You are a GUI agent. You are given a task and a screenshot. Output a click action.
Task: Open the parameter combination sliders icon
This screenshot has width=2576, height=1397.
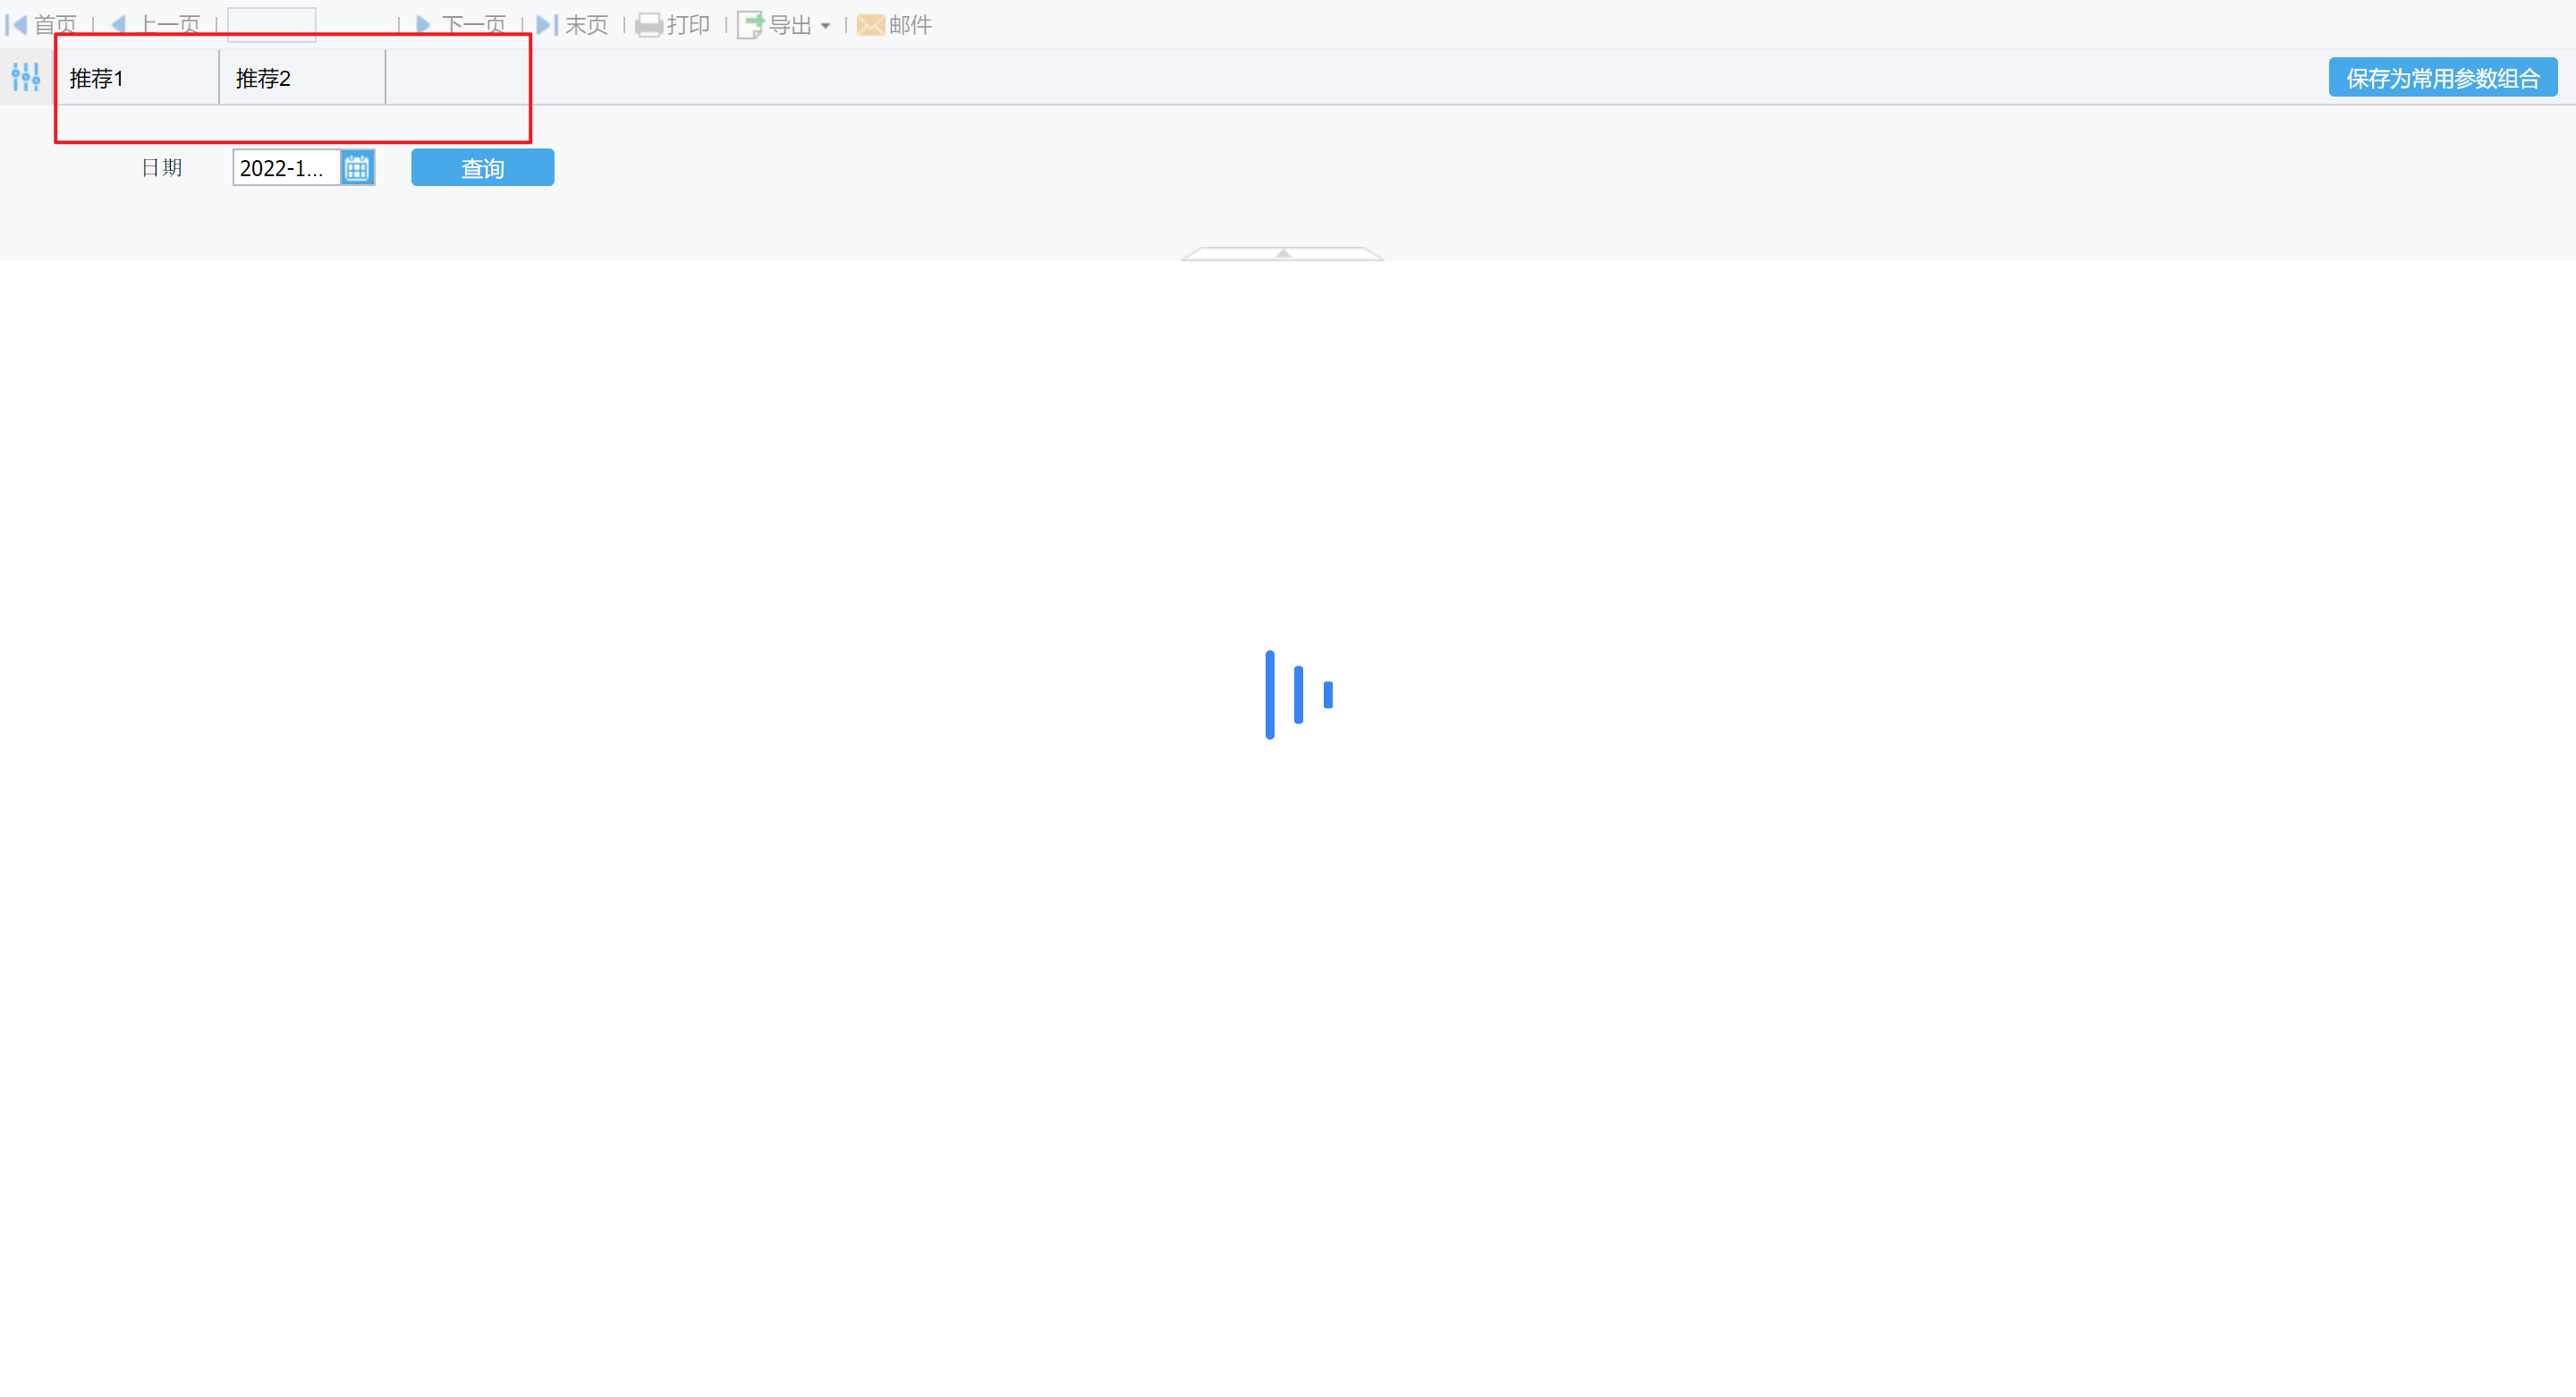pyautogui.click(x=26, y=77)
